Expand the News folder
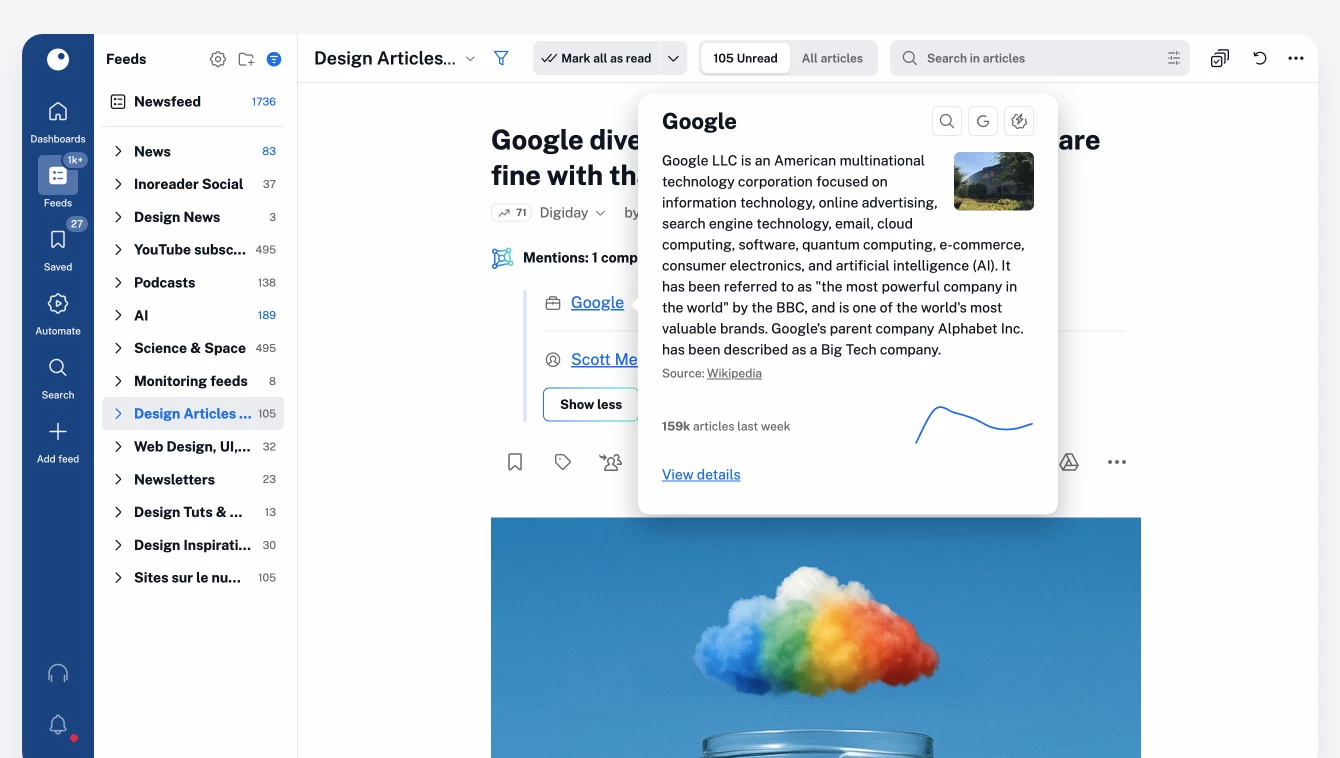The width and height of the screenshot is (1340, 758). coord(118,151)
